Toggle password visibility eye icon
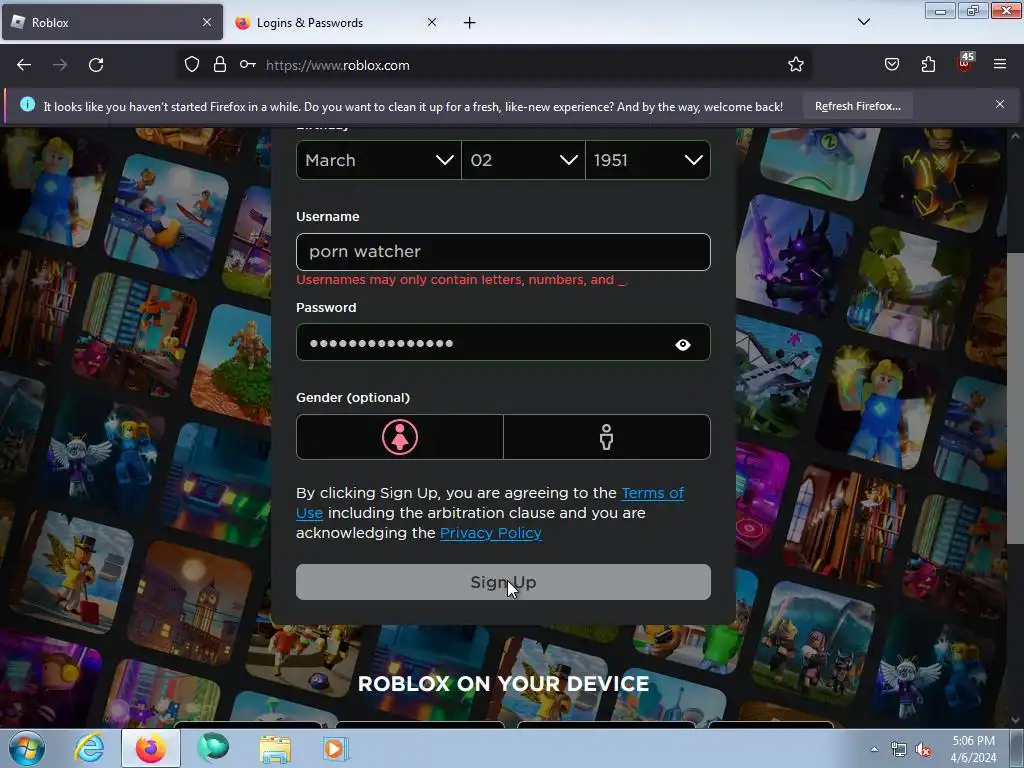1024x768 pixels. 683,344
